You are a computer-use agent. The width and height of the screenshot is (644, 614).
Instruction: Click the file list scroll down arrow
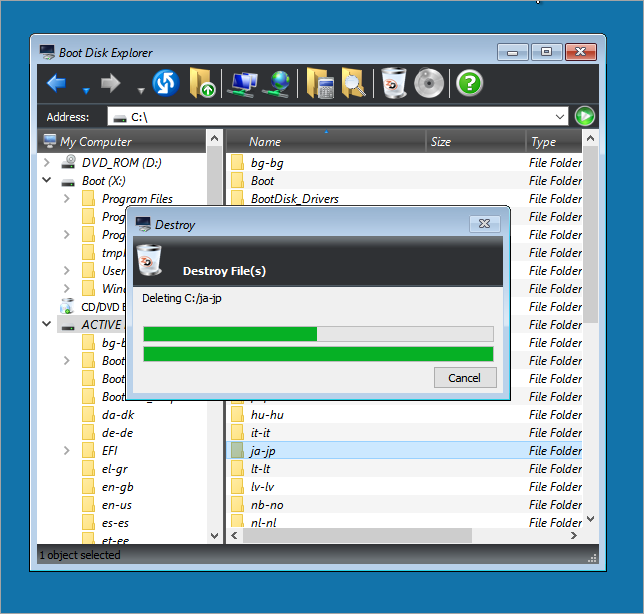pyautogui.click(x=591, y=519)
